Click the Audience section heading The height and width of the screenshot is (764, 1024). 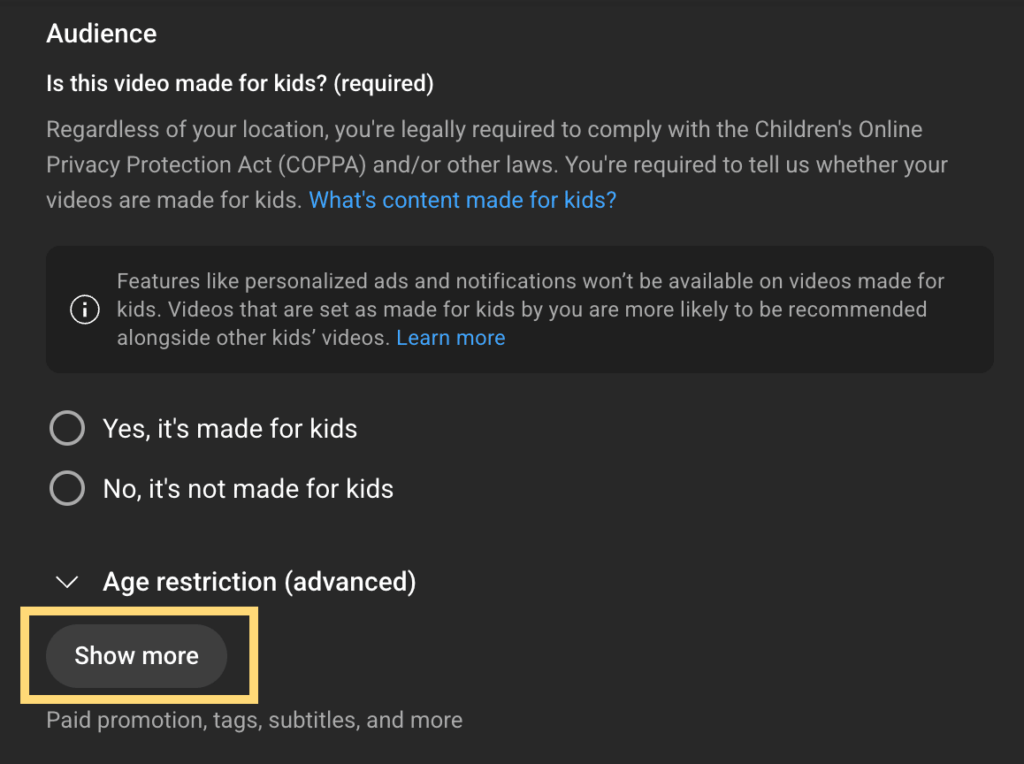(101, 33)
